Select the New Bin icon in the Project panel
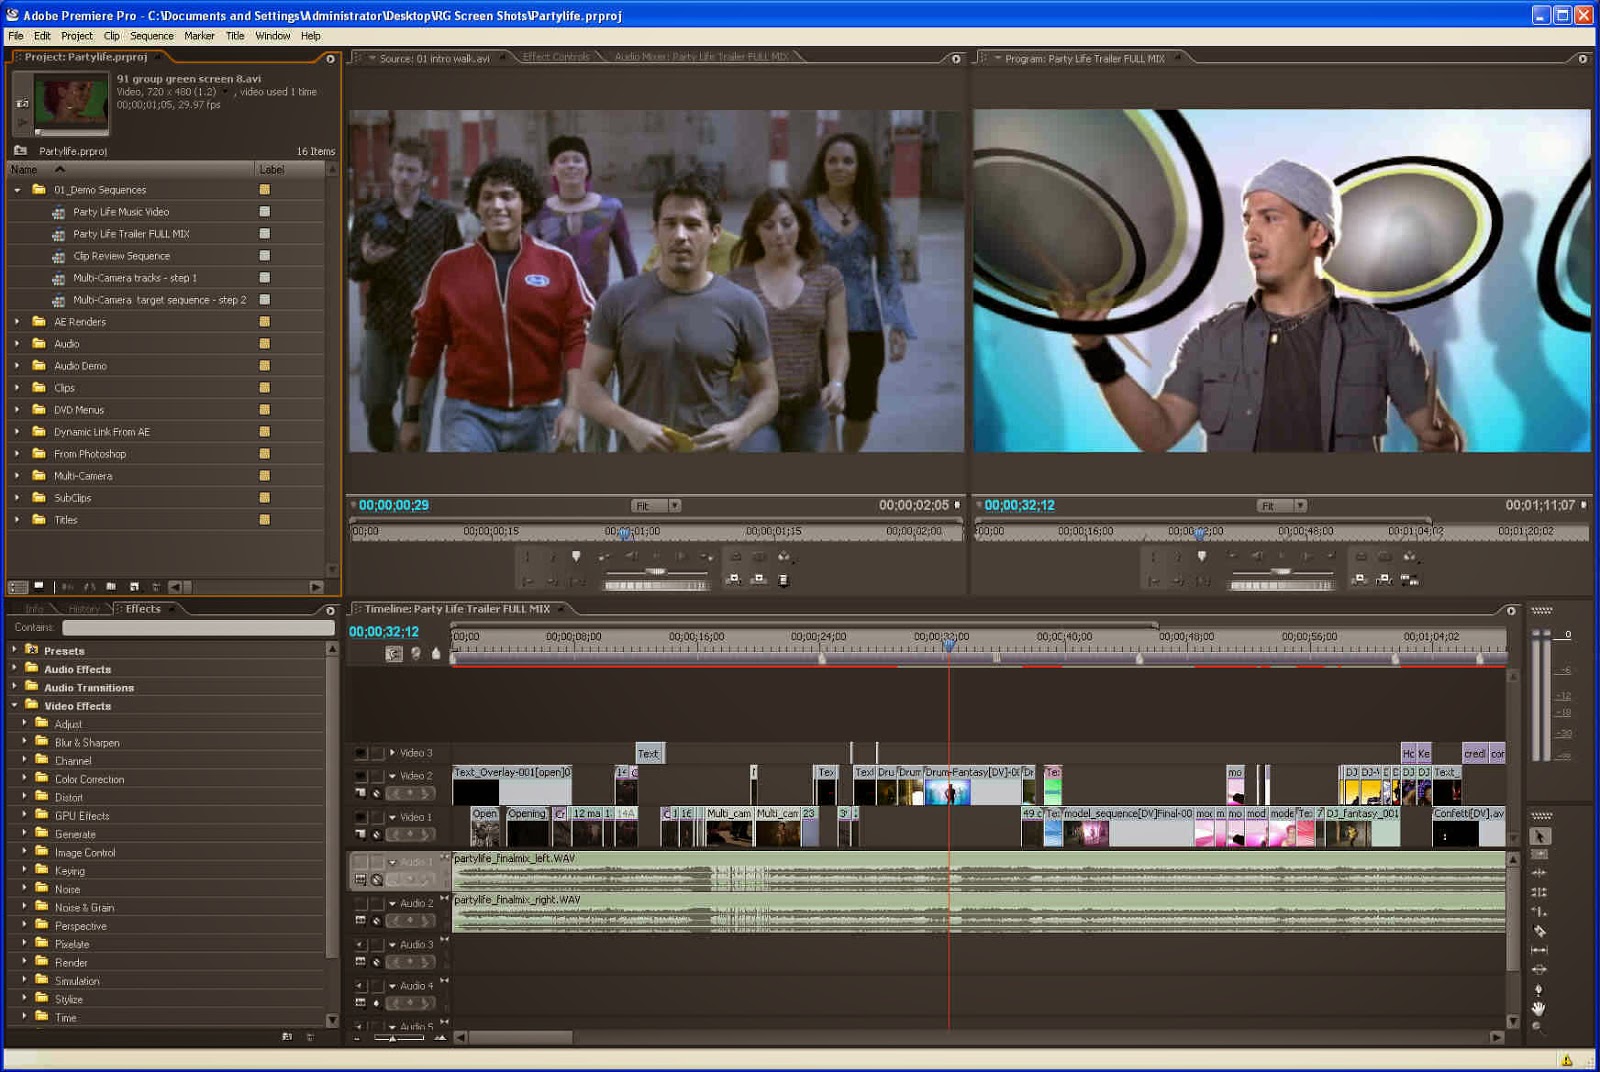Screen dimensions: 1600x1072 111,587
